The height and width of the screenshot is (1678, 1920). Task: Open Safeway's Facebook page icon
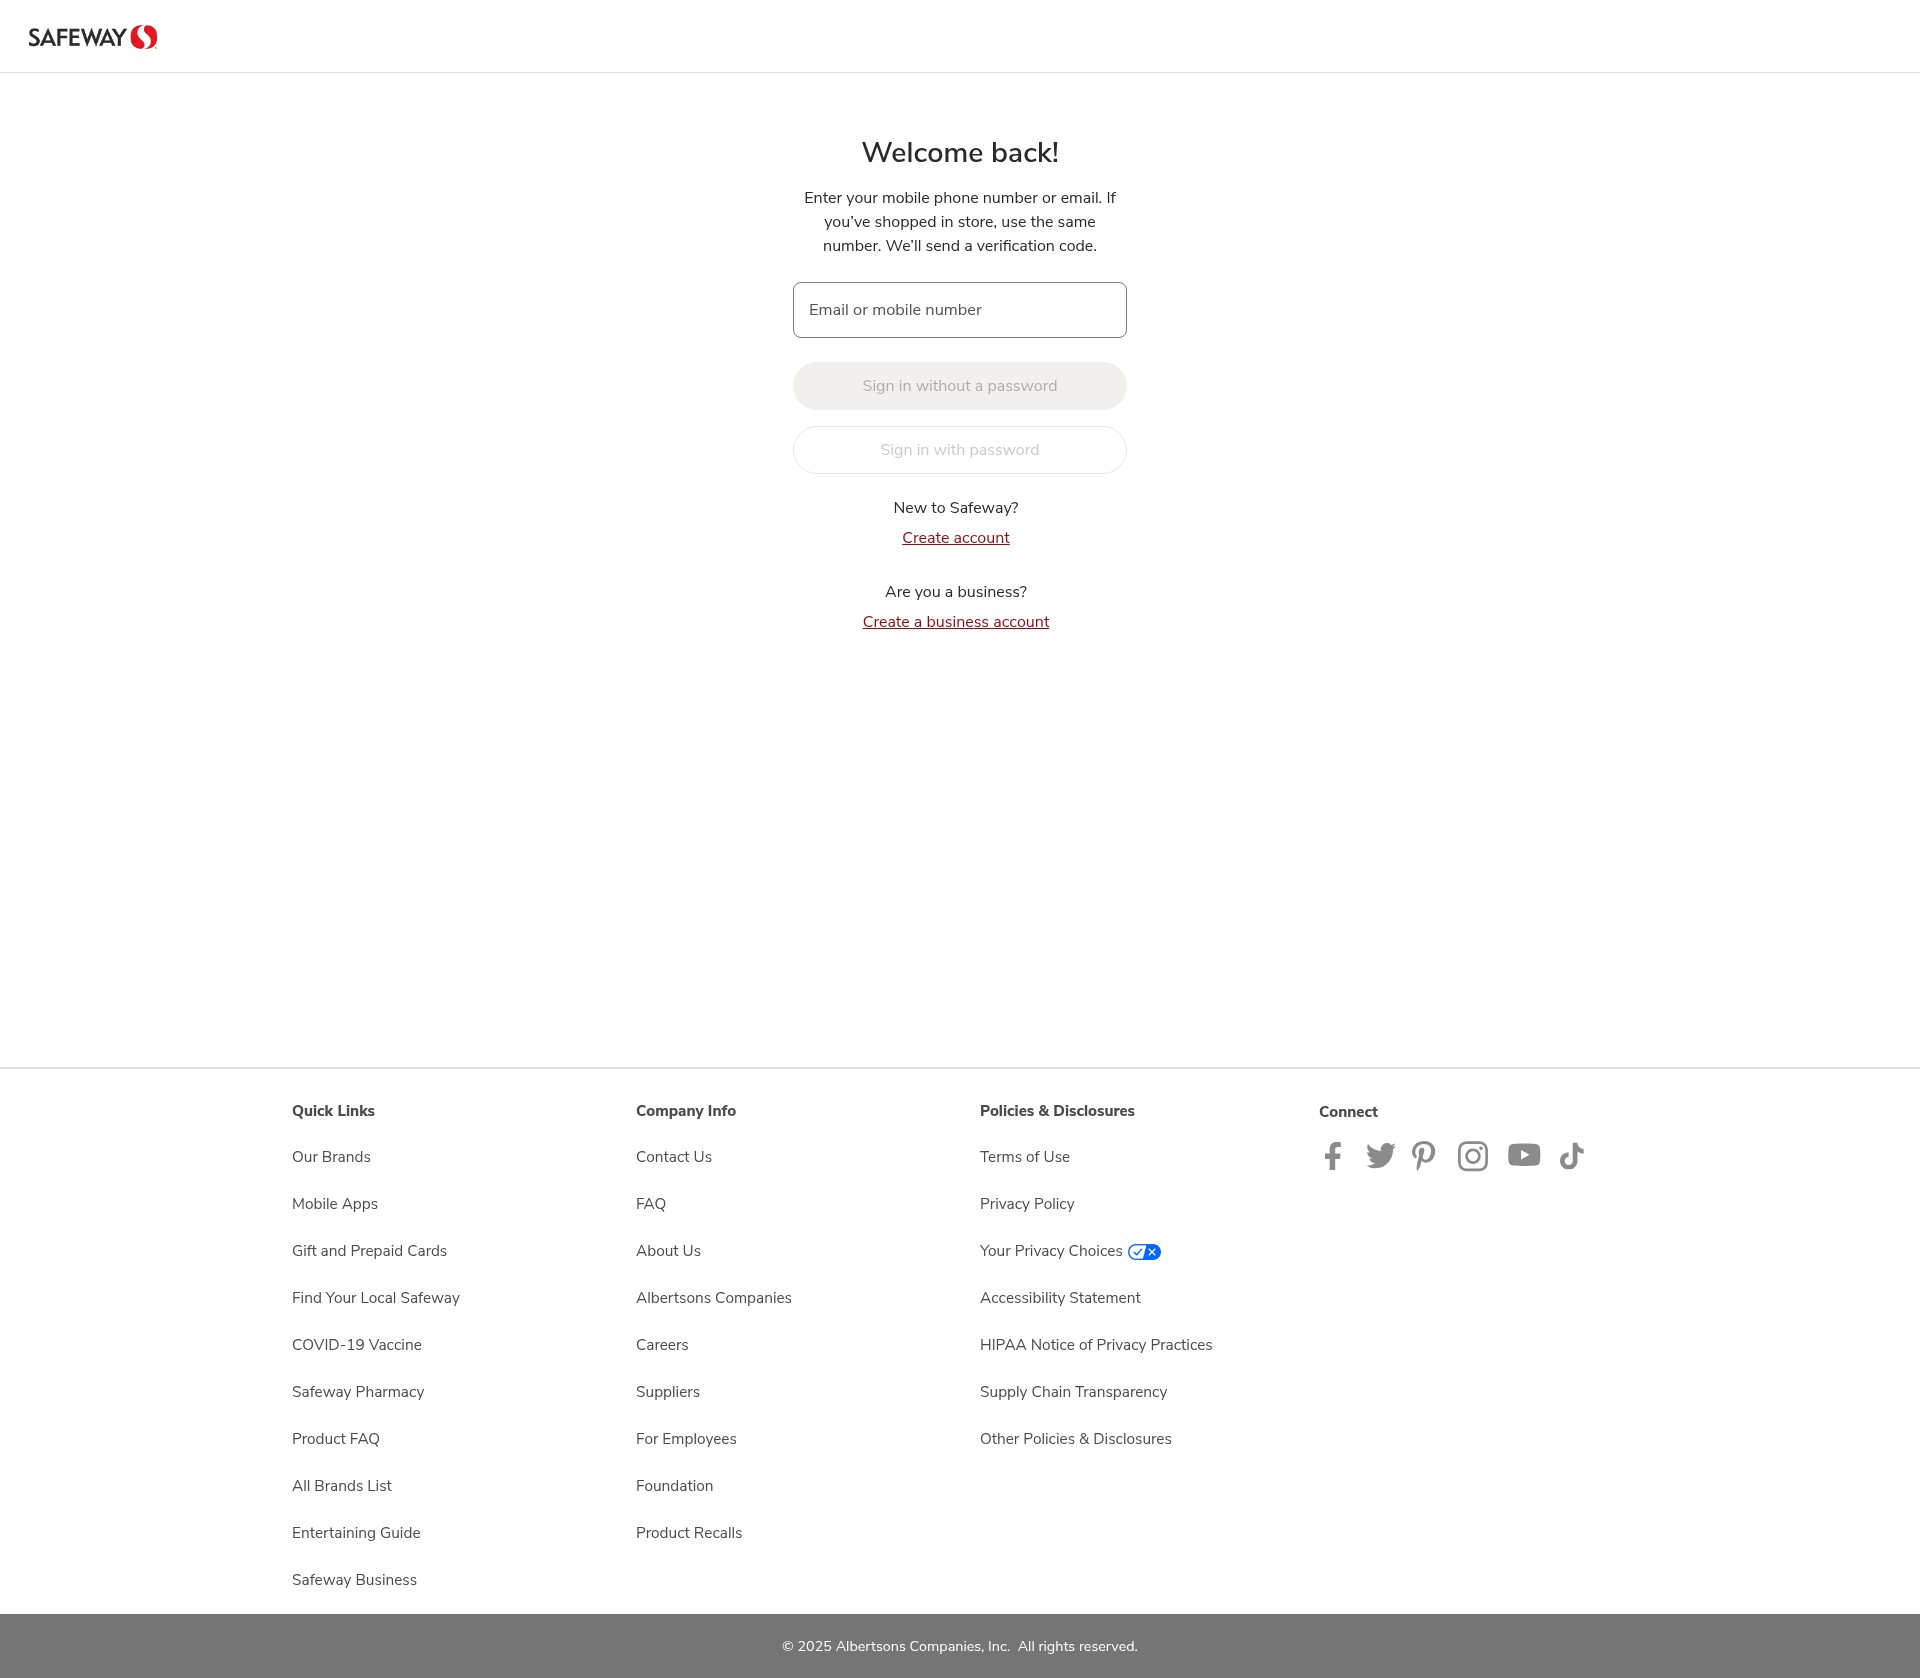[1333, 1156]
